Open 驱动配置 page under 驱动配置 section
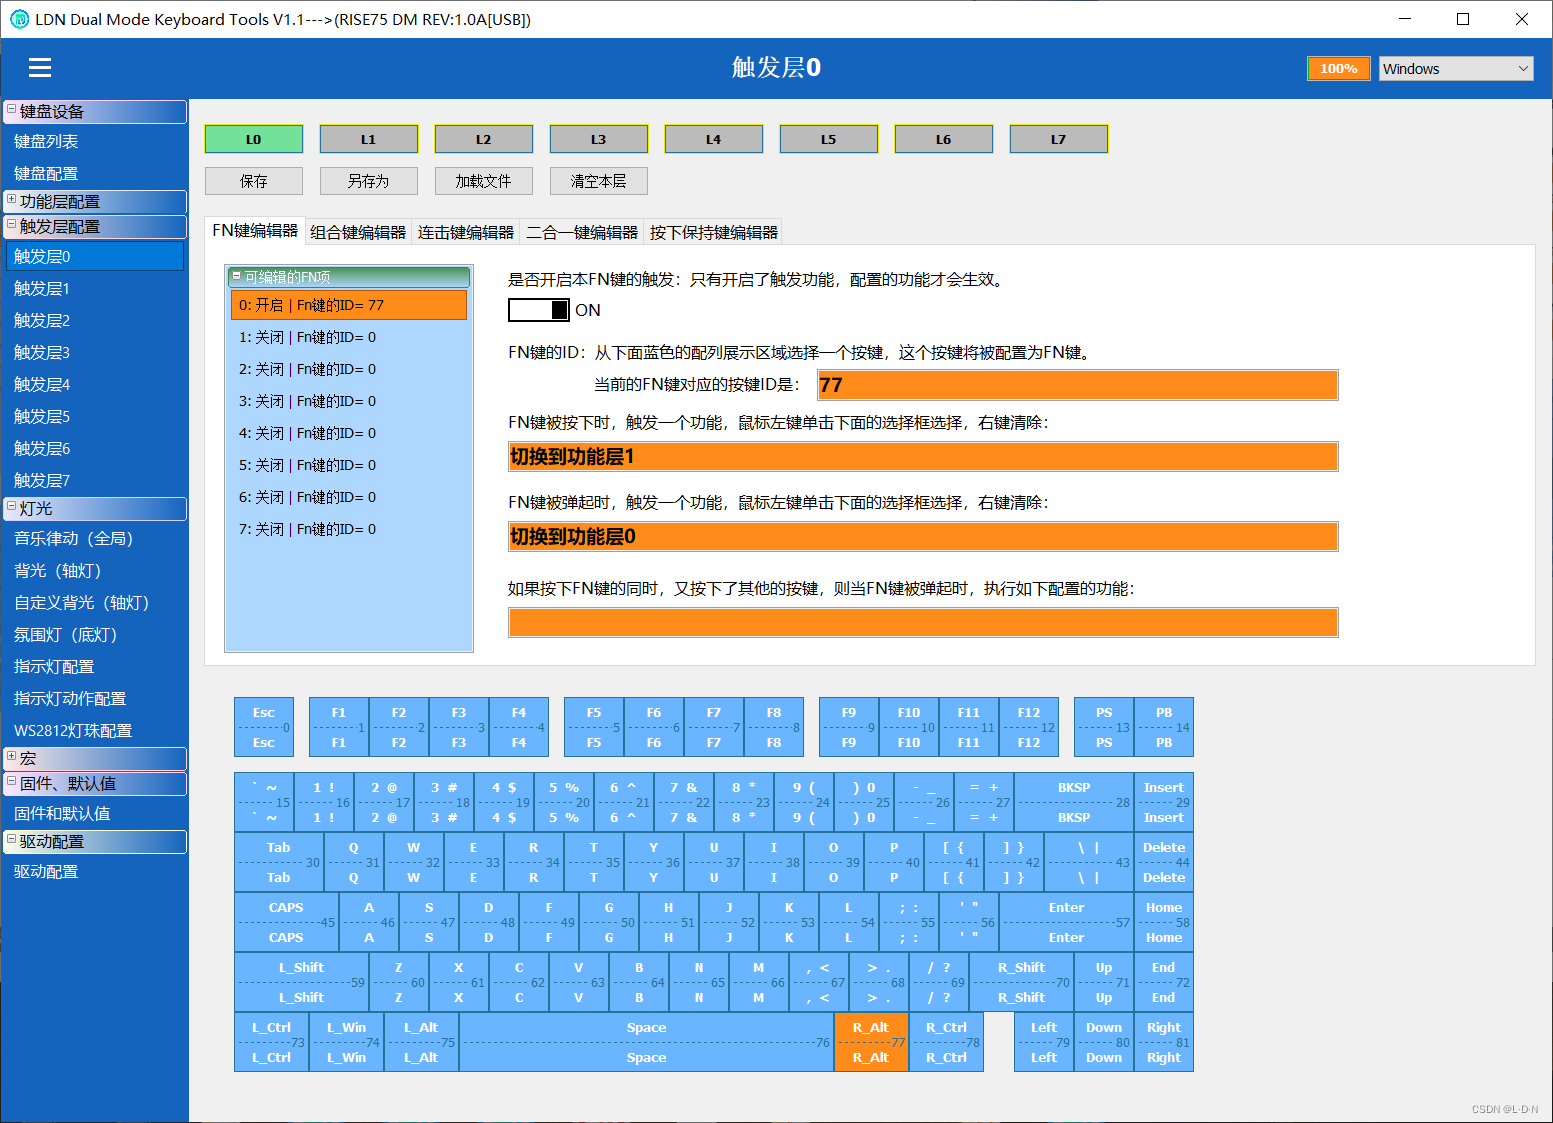 click(94, 872)
